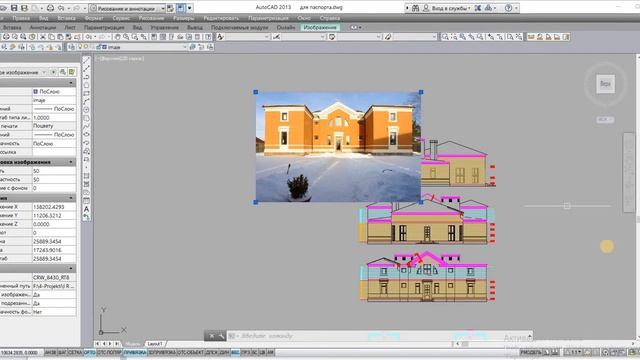640x360 pixels.
Task: Undo the last action in quick access
Action: [x=62, y=8]
